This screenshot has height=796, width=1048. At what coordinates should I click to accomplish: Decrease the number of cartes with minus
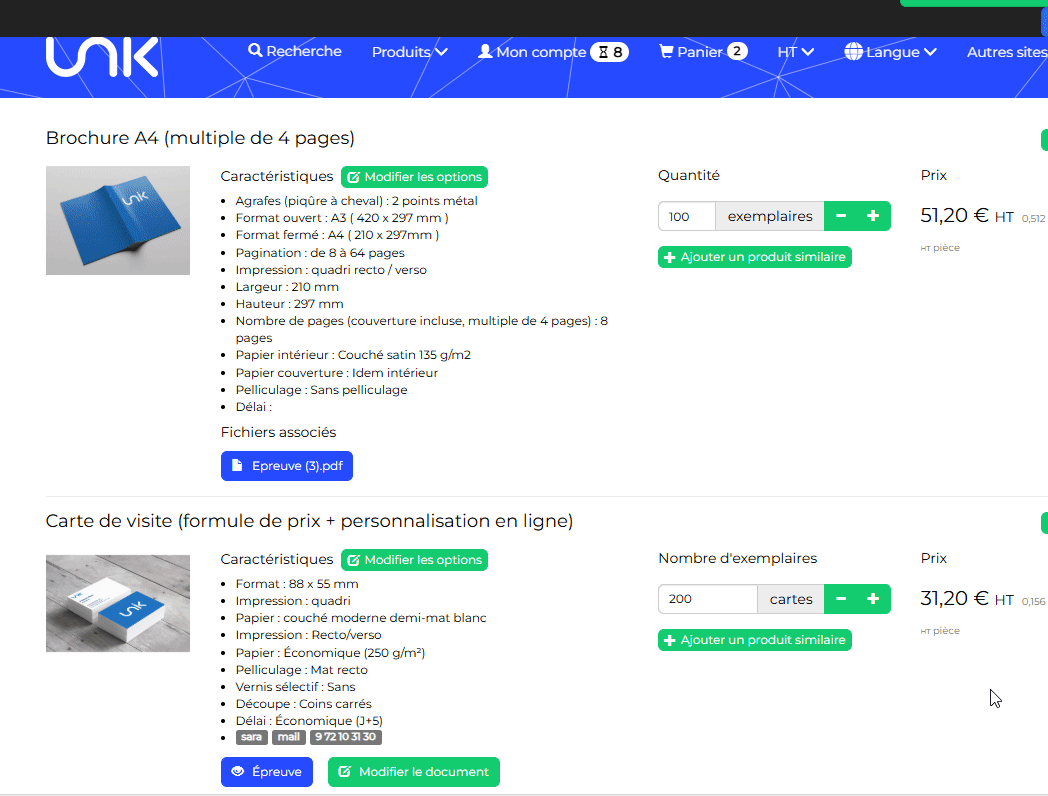coord(841,599)
